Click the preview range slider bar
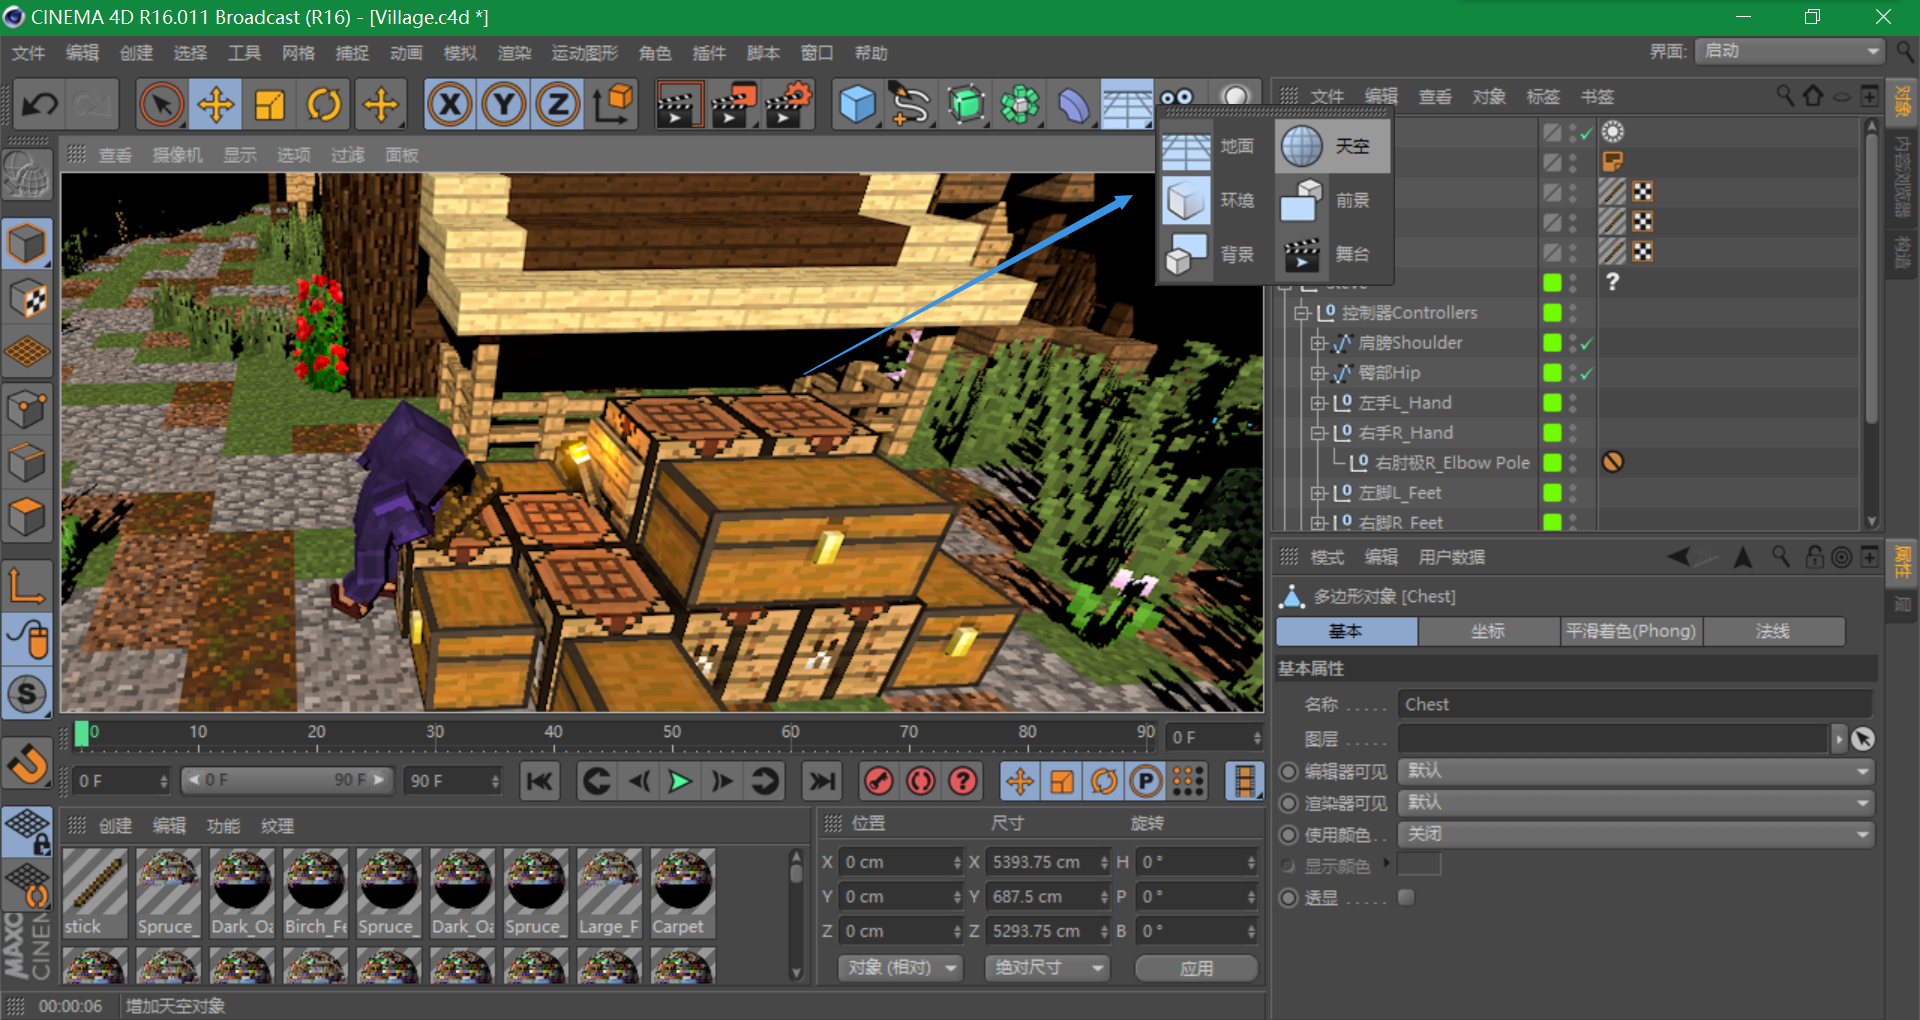Screen dimensions: 1920x1020 coord(288,780)
